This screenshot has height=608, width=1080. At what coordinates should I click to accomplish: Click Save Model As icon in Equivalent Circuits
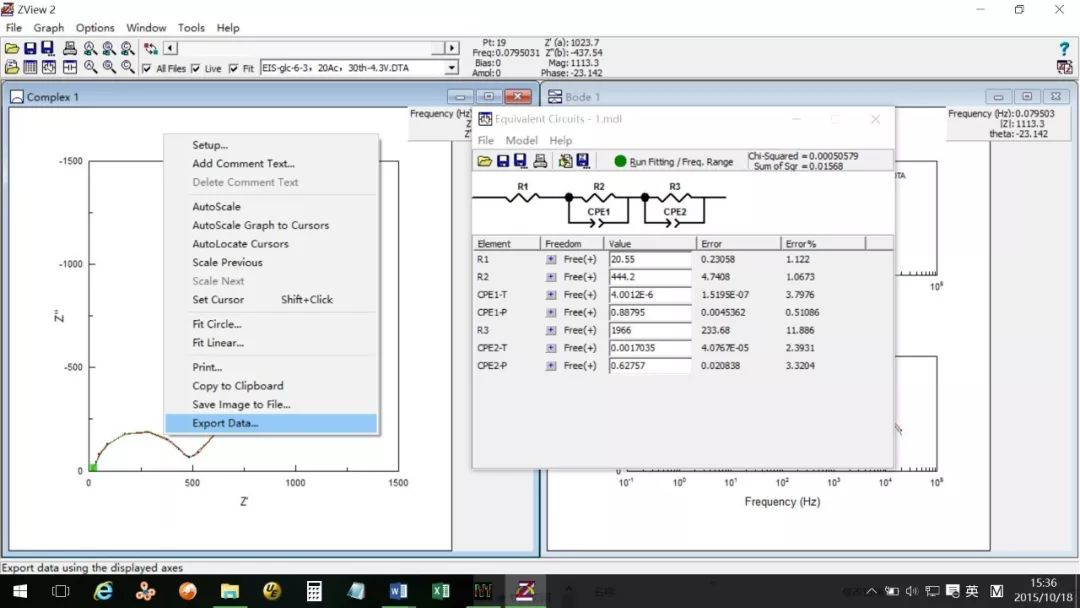point(521,161)
